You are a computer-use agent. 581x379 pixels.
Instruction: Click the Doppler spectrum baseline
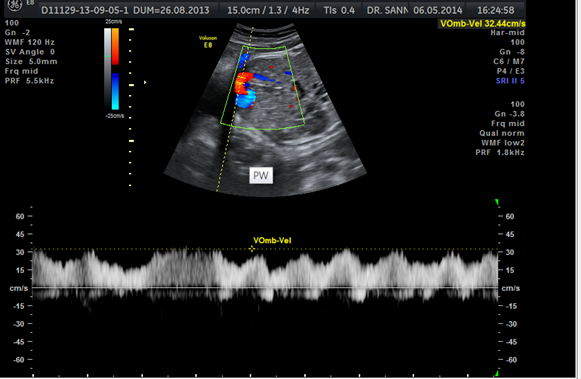coord(265,287)
